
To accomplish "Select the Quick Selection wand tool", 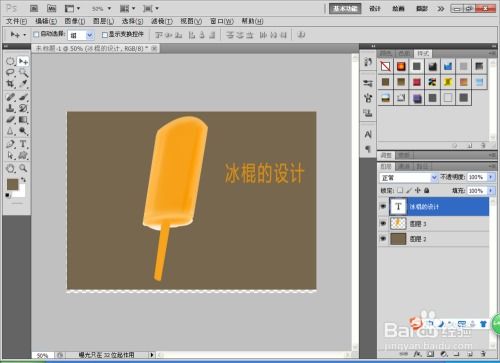I will [23, 73].
